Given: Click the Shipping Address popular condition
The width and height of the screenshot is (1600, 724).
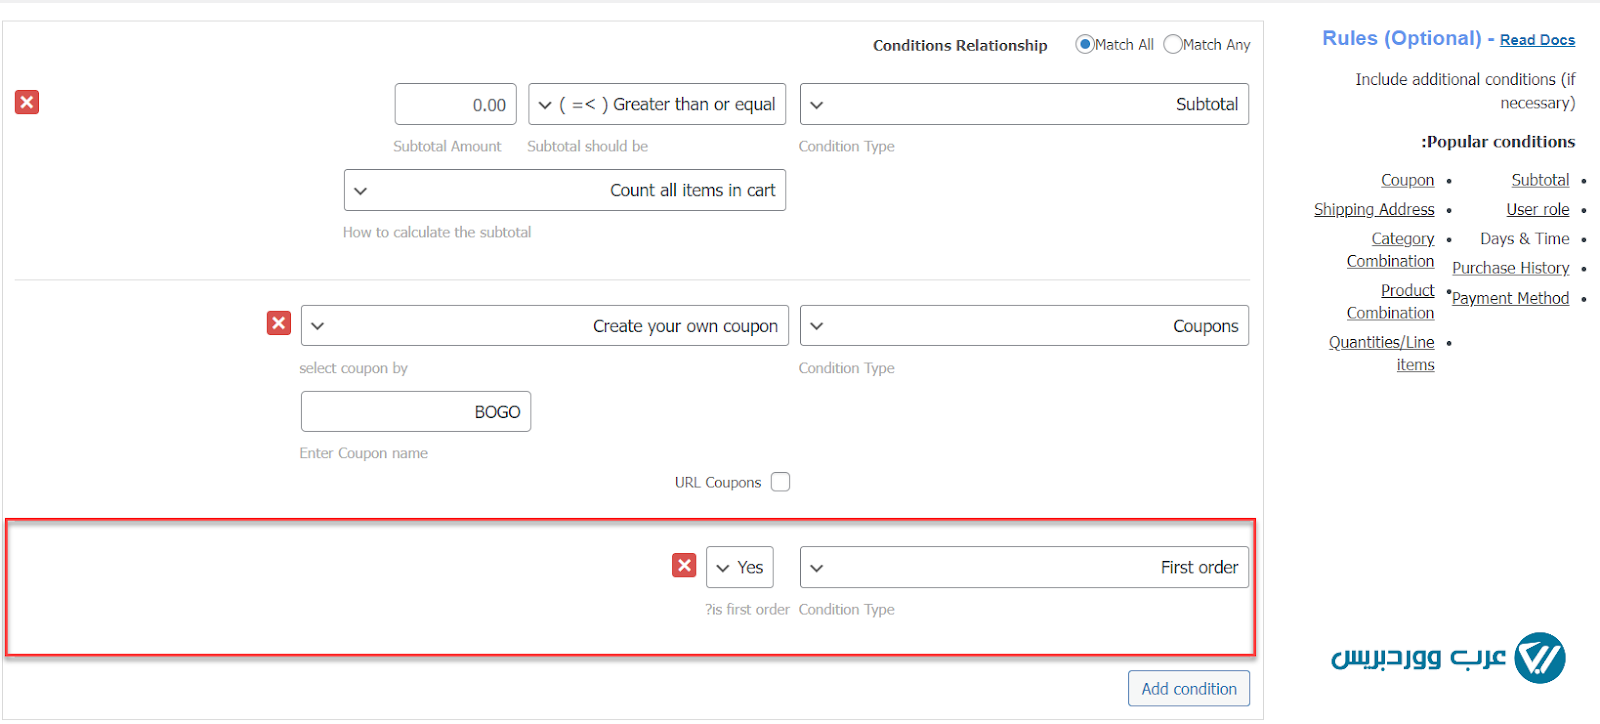Looking at the screenshot, I should pyautogui.click(x=1374, y=209).
